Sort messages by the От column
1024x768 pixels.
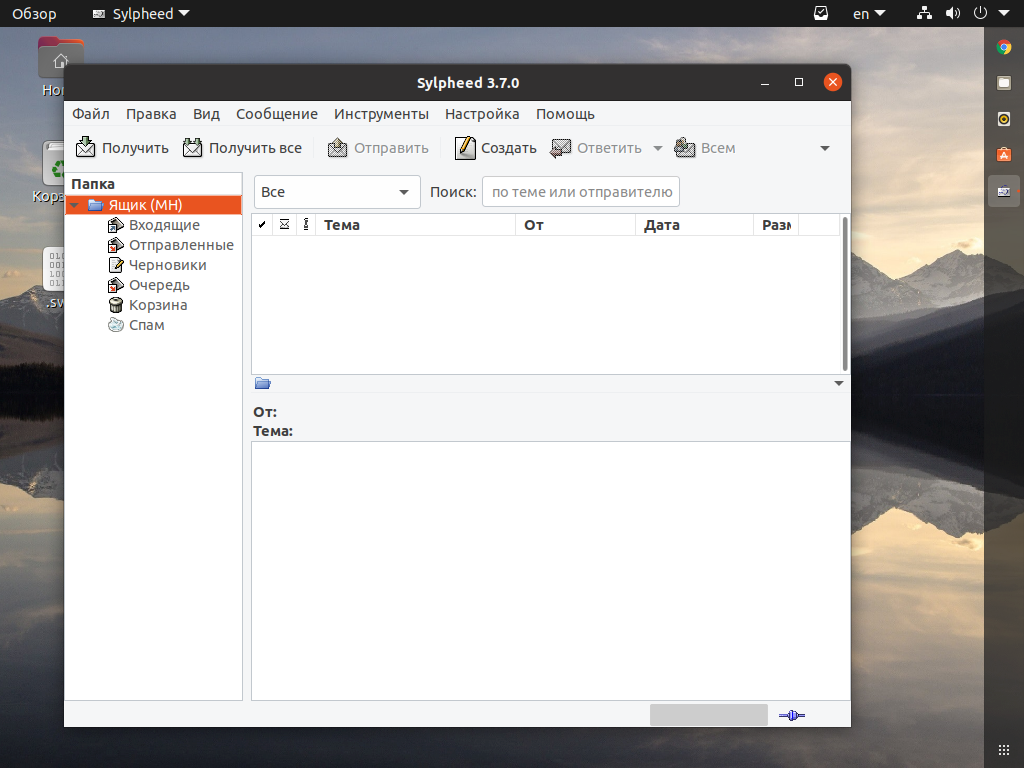tap(575, 225)
